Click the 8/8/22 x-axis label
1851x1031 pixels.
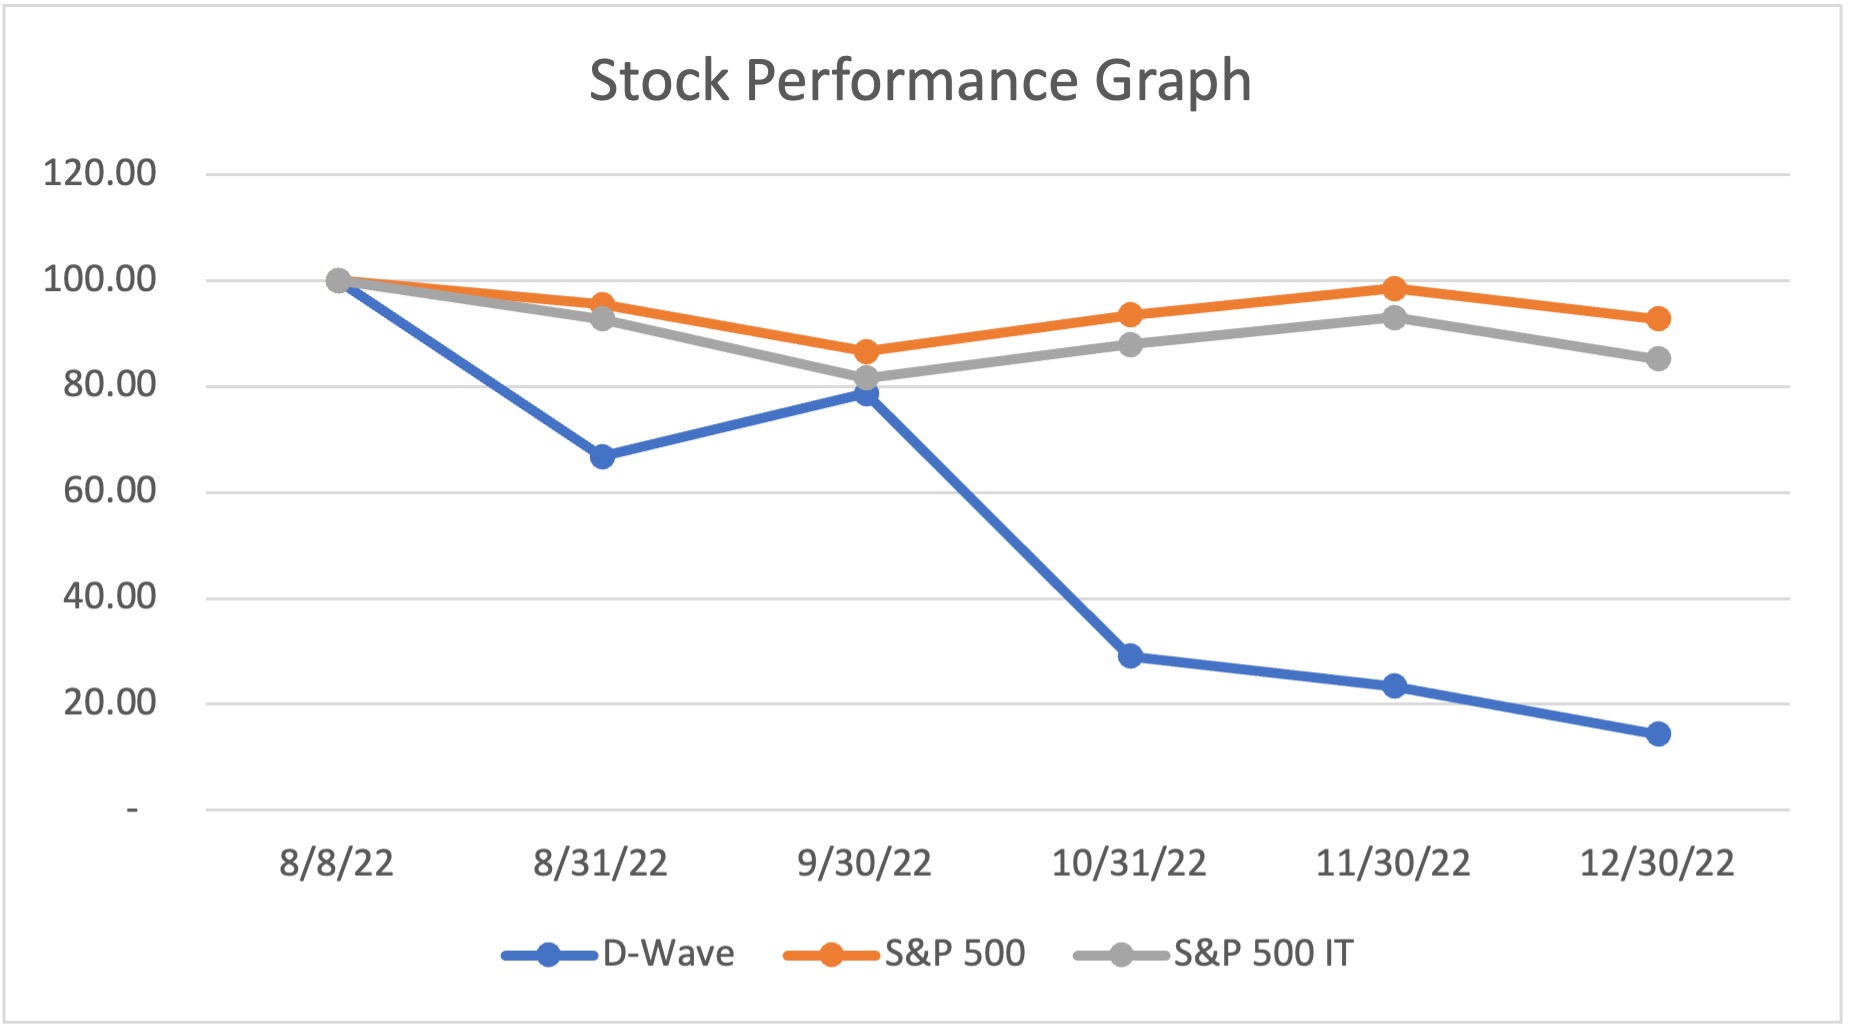pos(337,863)
